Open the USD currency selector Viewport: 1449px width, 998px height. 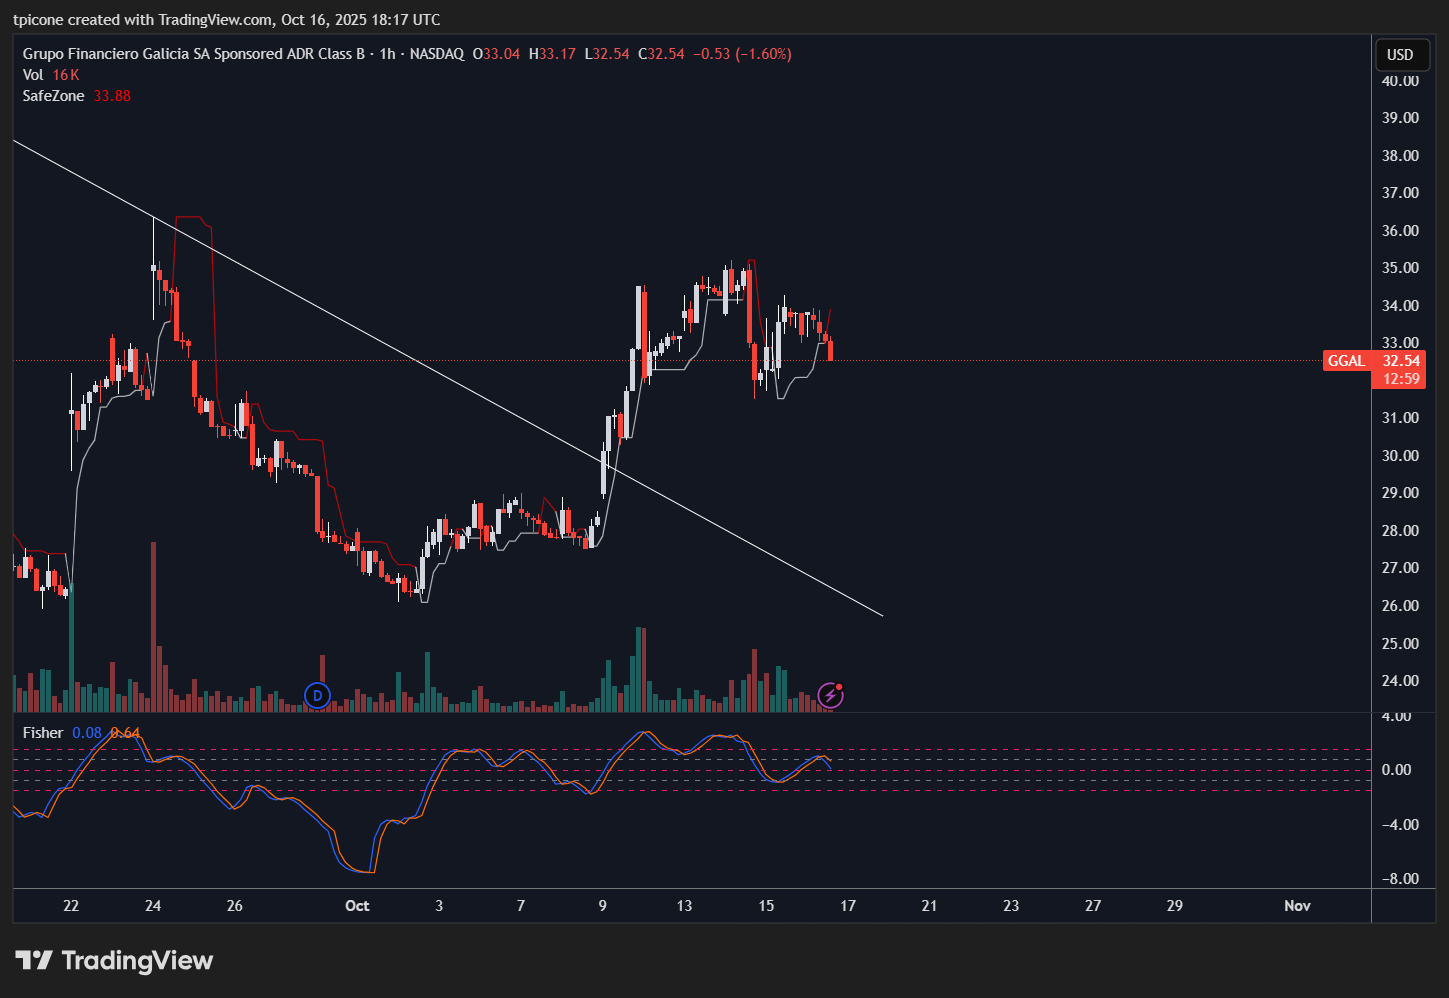(1400, 55)
